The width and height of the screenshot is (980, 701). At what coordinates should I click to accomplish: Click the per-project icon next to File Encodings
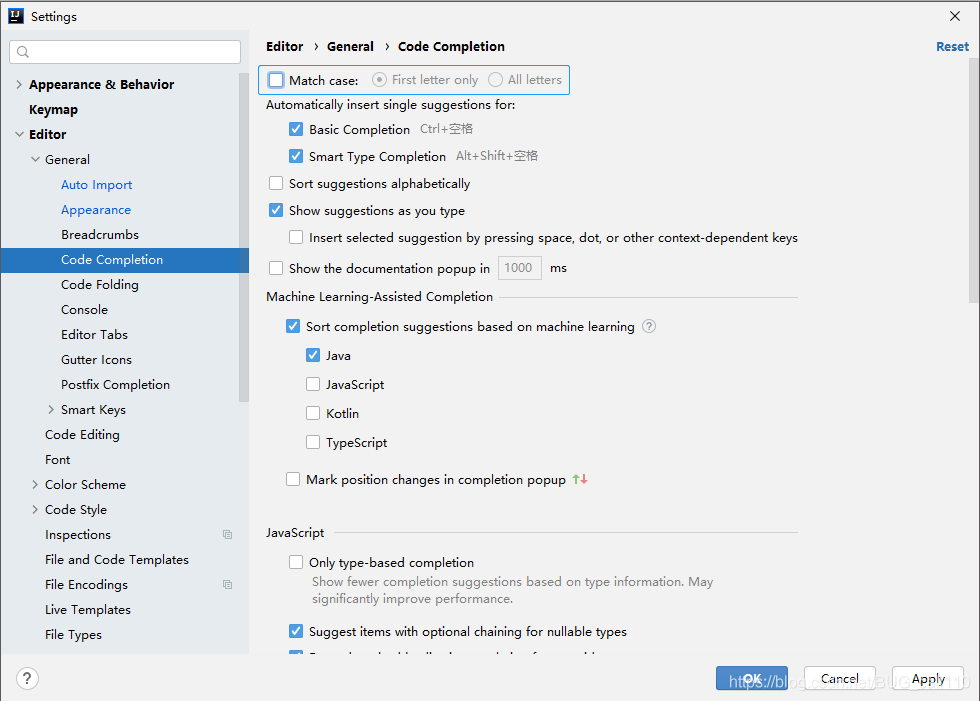point(227,584)
